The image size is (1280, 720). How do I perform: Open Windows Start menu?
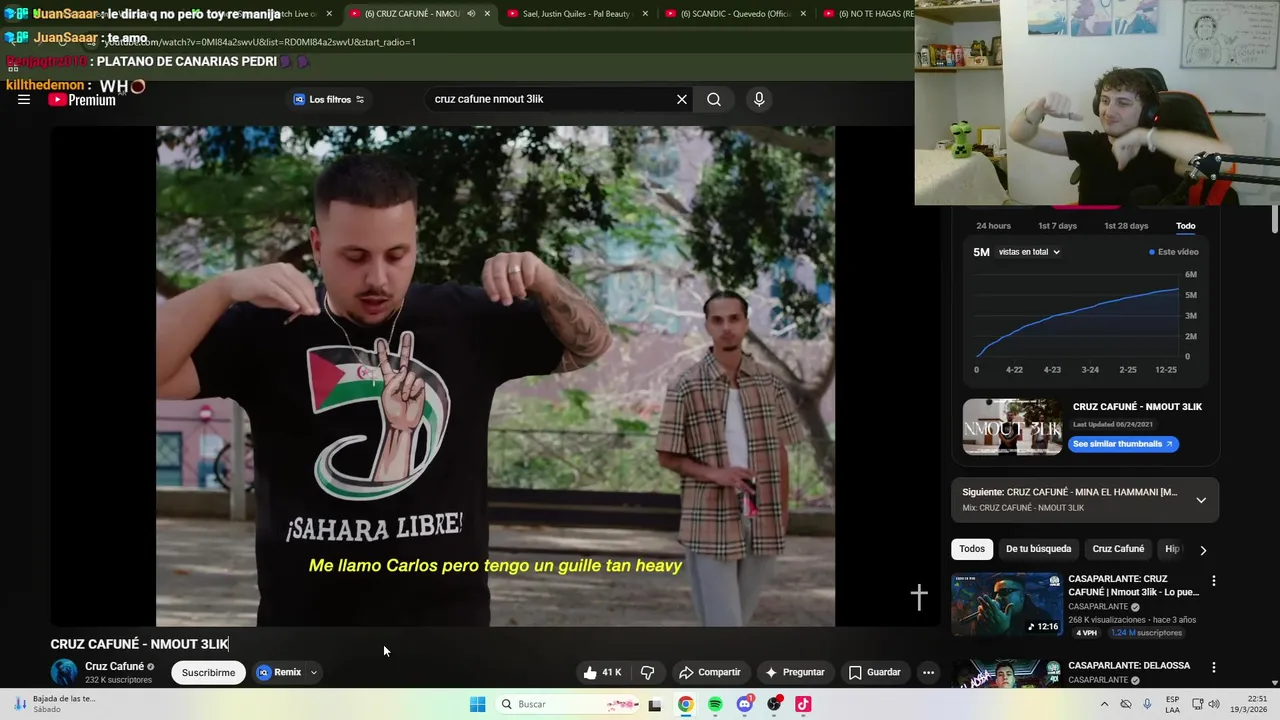click(478, 704)
